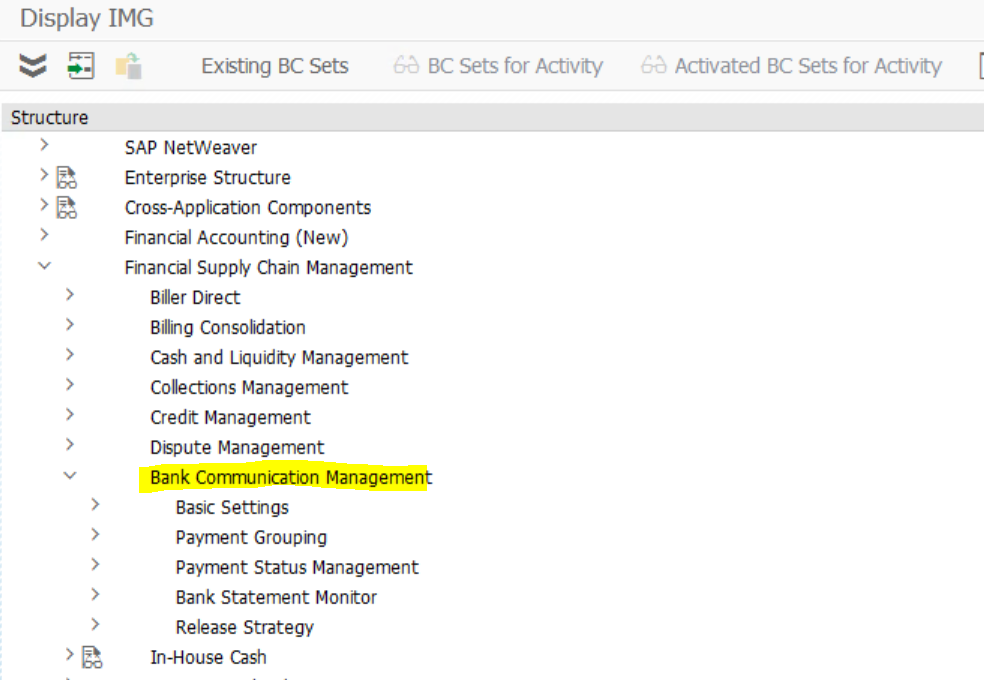The width and height of the screenshot is (984, 680).
Task: Expand the Basic Settings node
Action: [96, 506]
